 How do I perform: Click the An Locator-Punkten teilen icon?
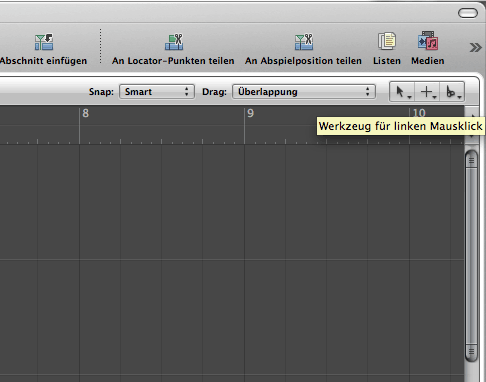point(174,42)
